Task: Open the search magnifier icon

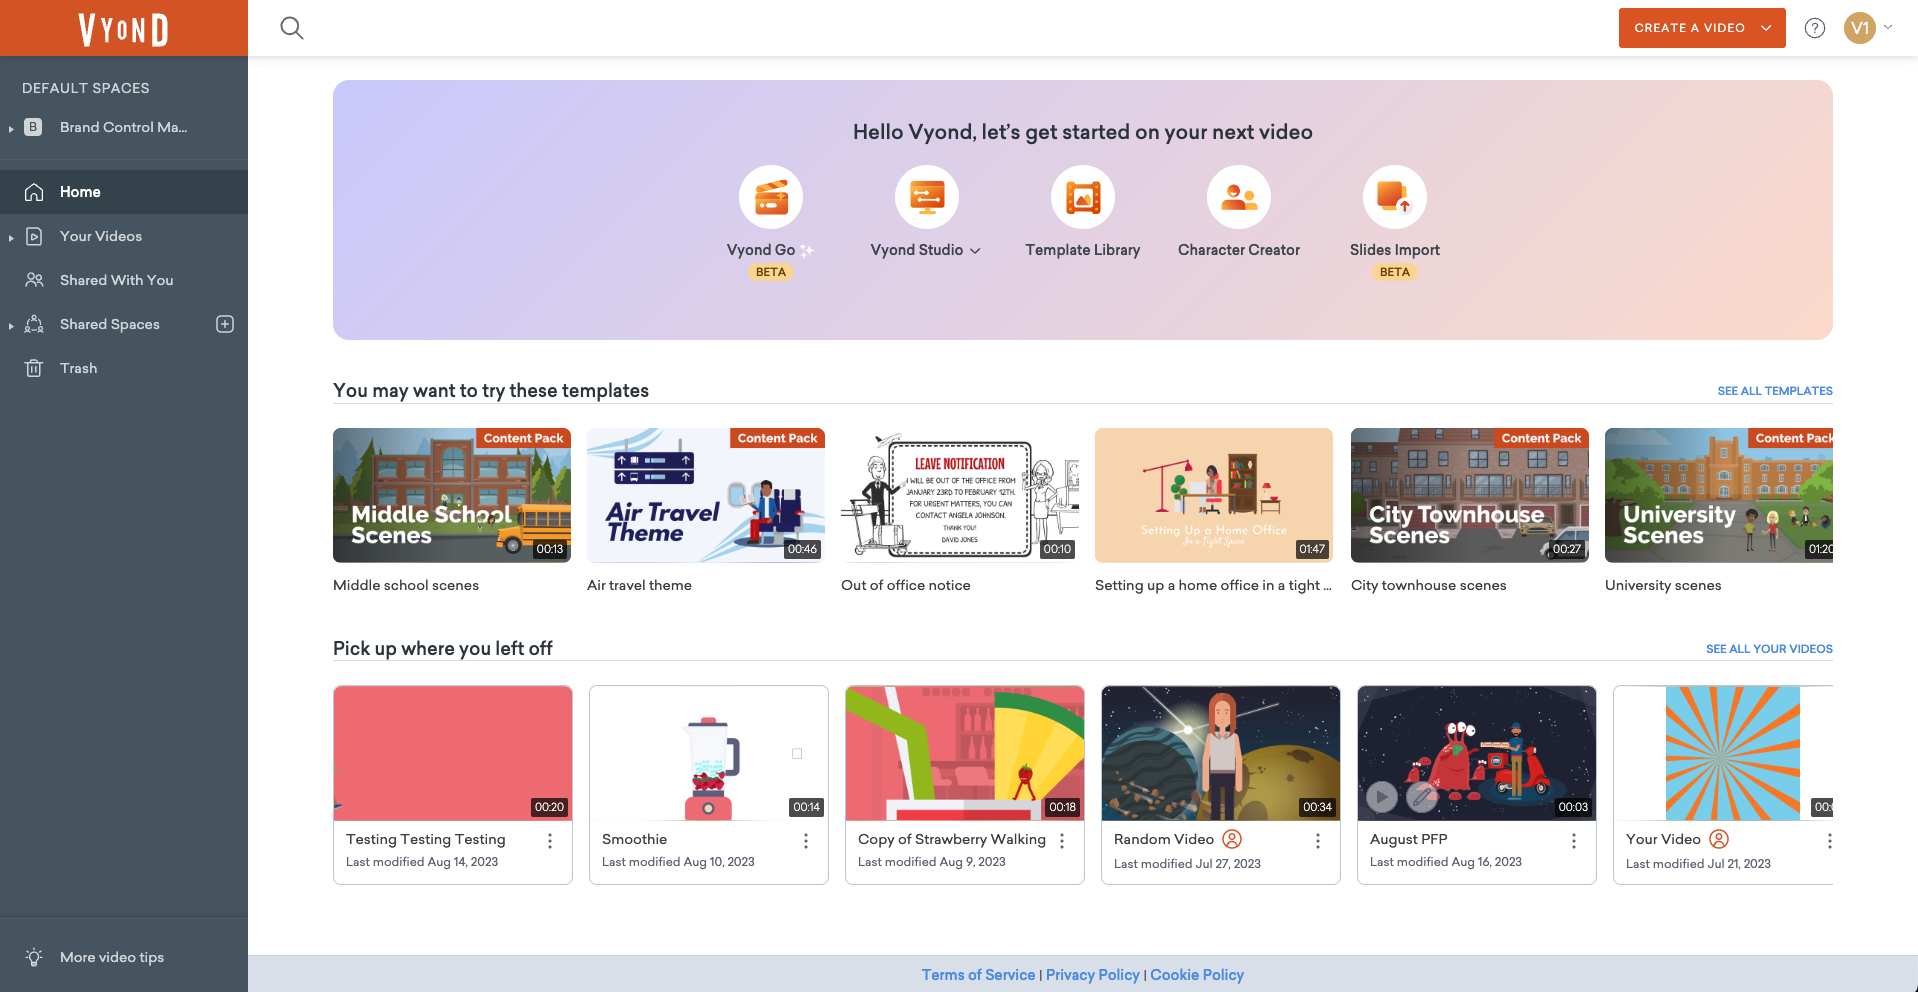Action: (x=292, y=28)
